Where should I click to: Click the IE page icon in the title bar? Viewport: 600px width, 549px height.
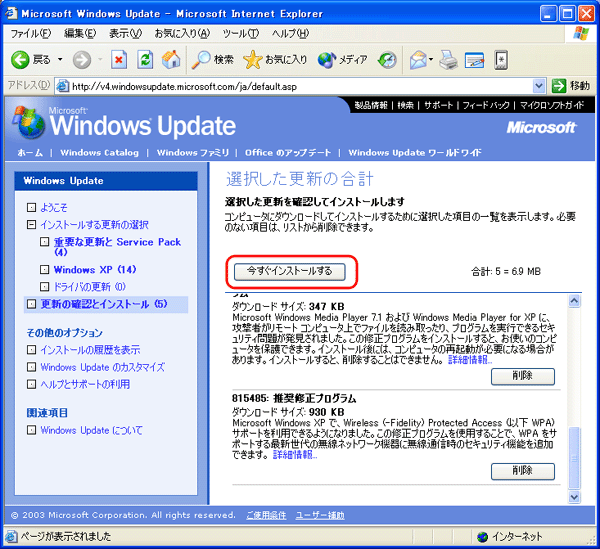11,13
